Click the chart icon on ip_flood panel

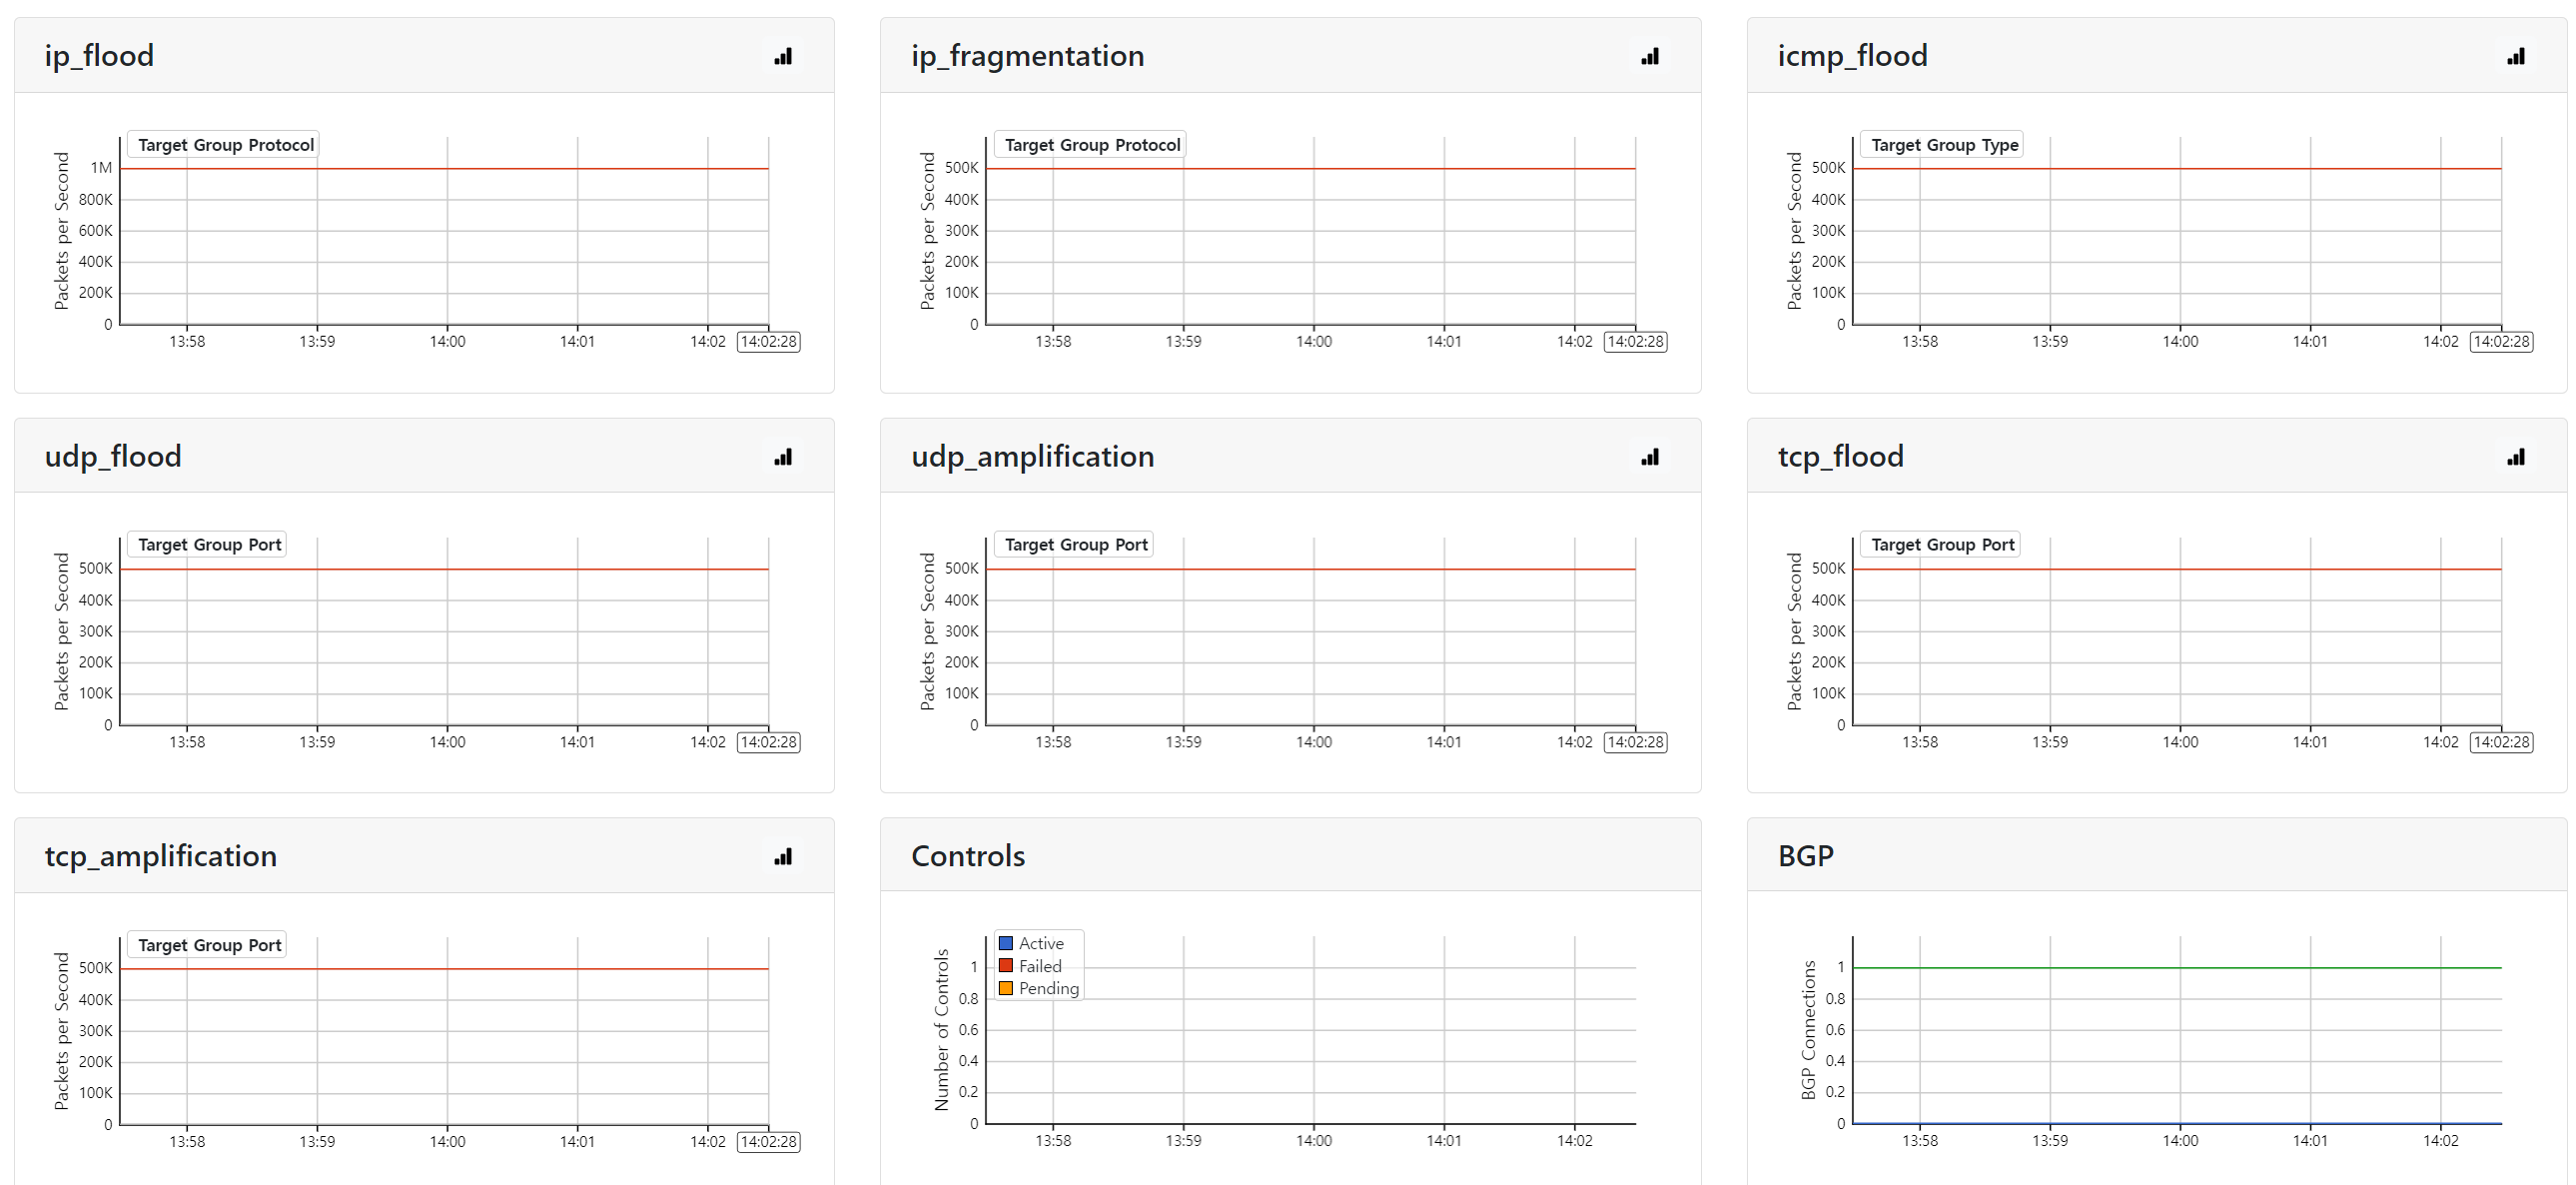pos(783,56)
